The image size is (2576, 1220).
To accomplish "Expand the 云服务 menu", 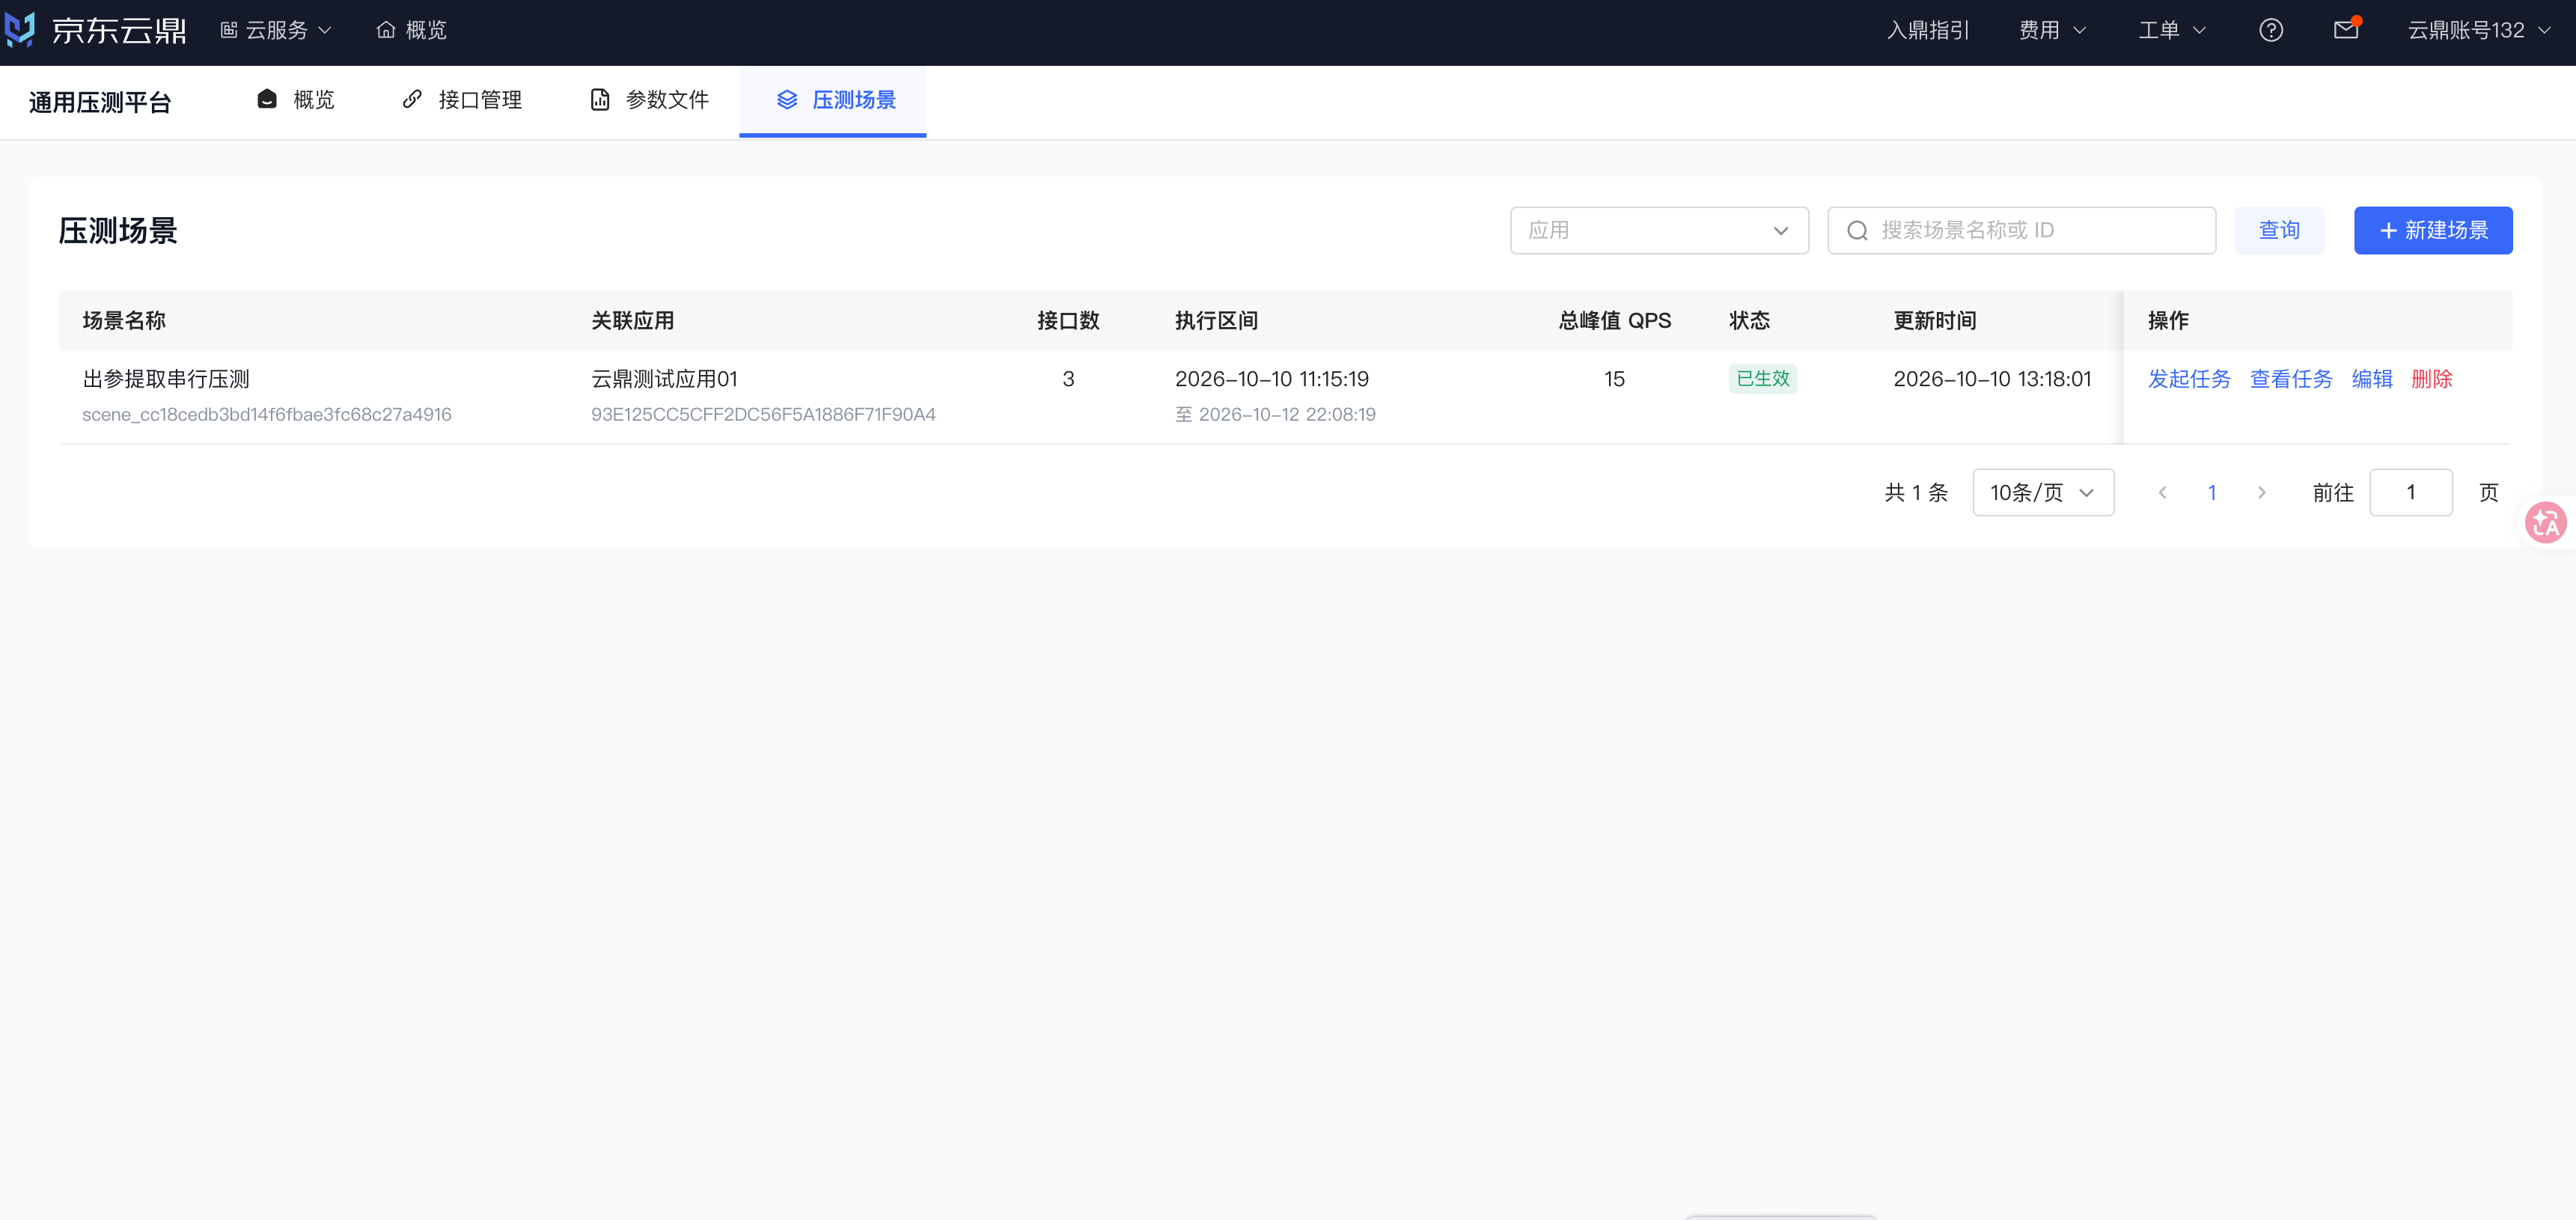I will tap(276, 30).
